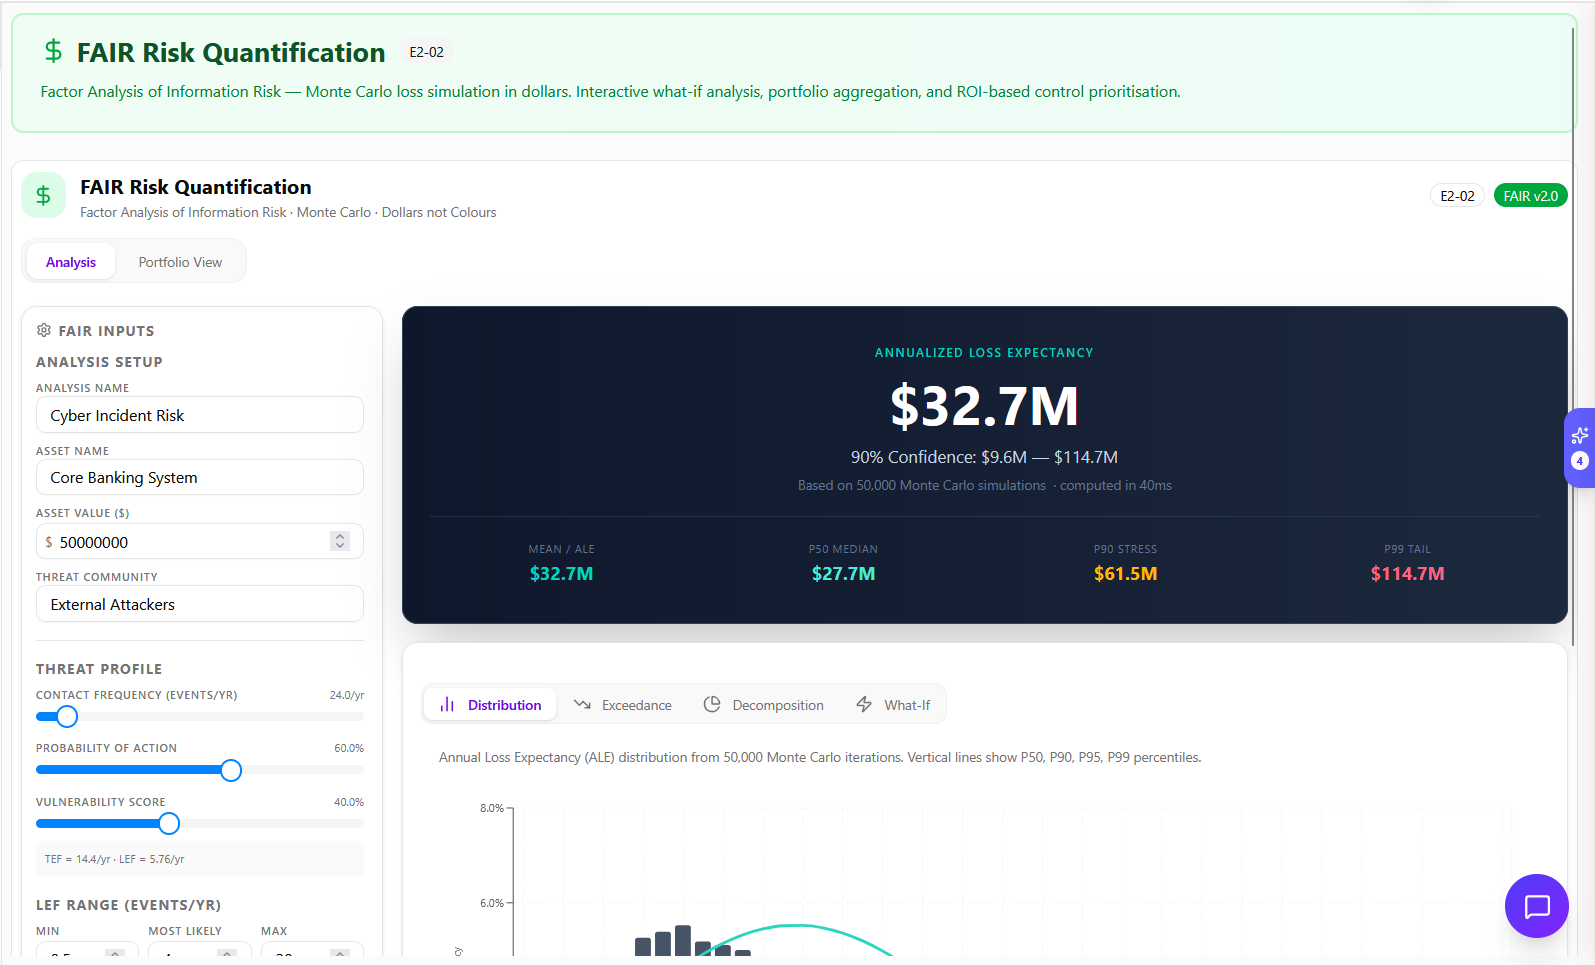Click the Vulnerability Score slider handle
The image size is (1595, 965).
click(169, 824)
